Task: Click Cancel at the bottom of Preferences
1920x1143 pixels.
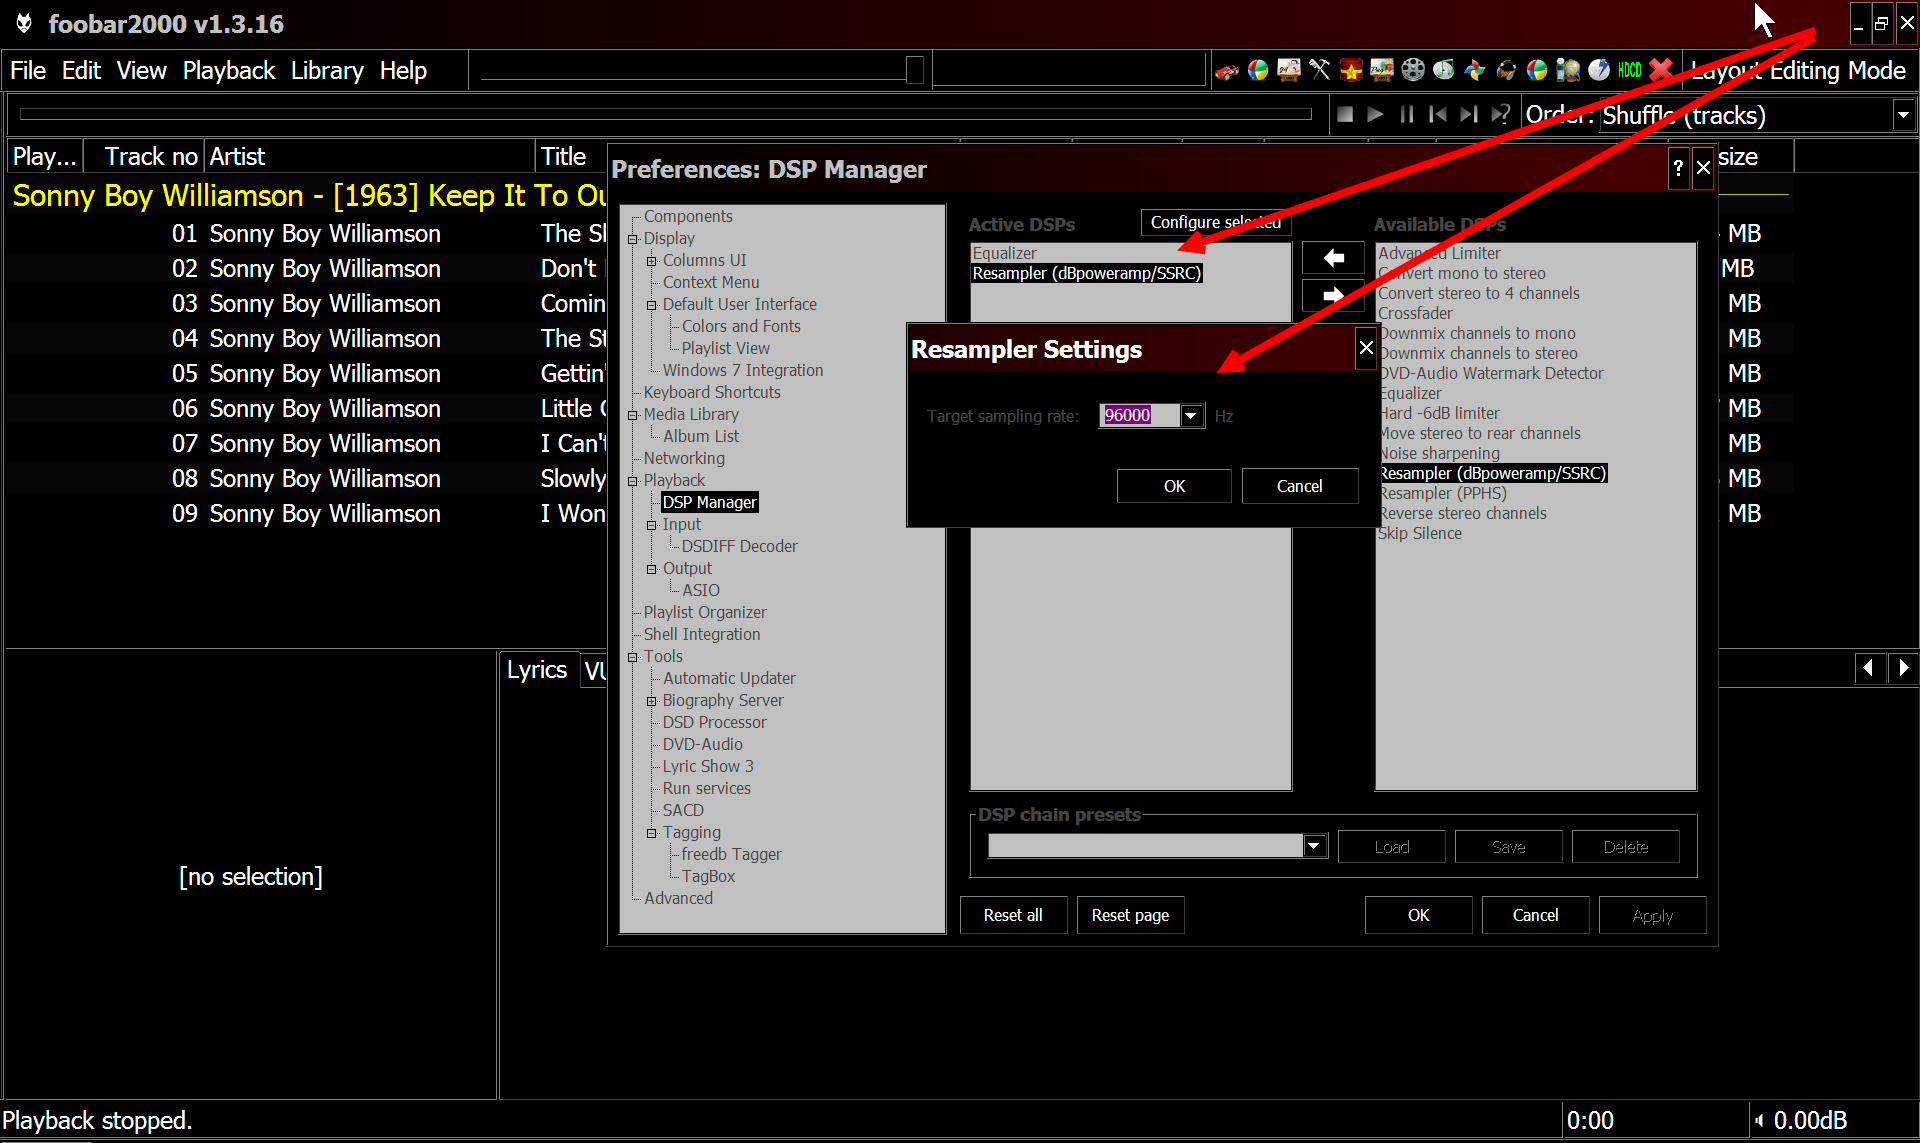Action: tap(1535, 915)
